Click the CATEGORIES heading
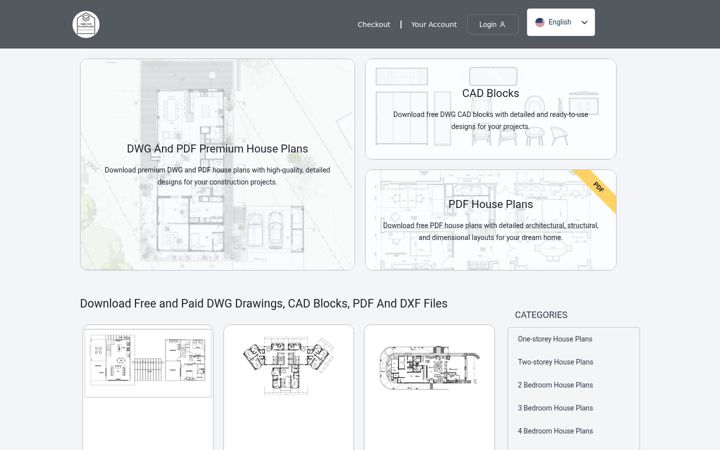 (541, 315)
